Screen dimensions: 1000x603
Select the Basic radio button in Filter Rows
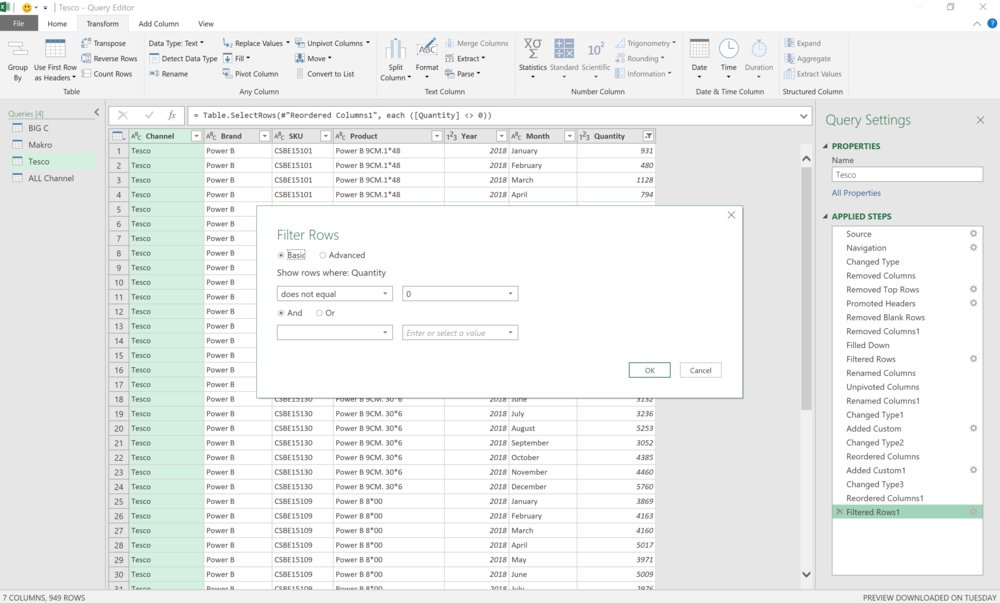coord(281,255)
